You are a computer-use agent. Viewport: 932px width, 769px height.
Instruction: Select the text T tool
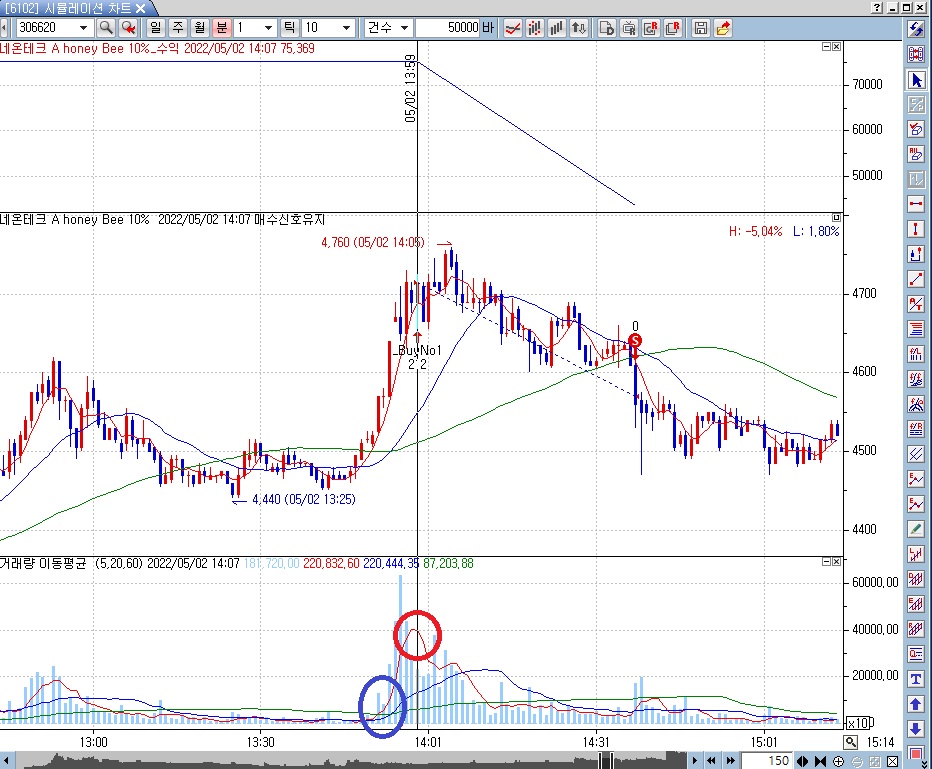916,680
